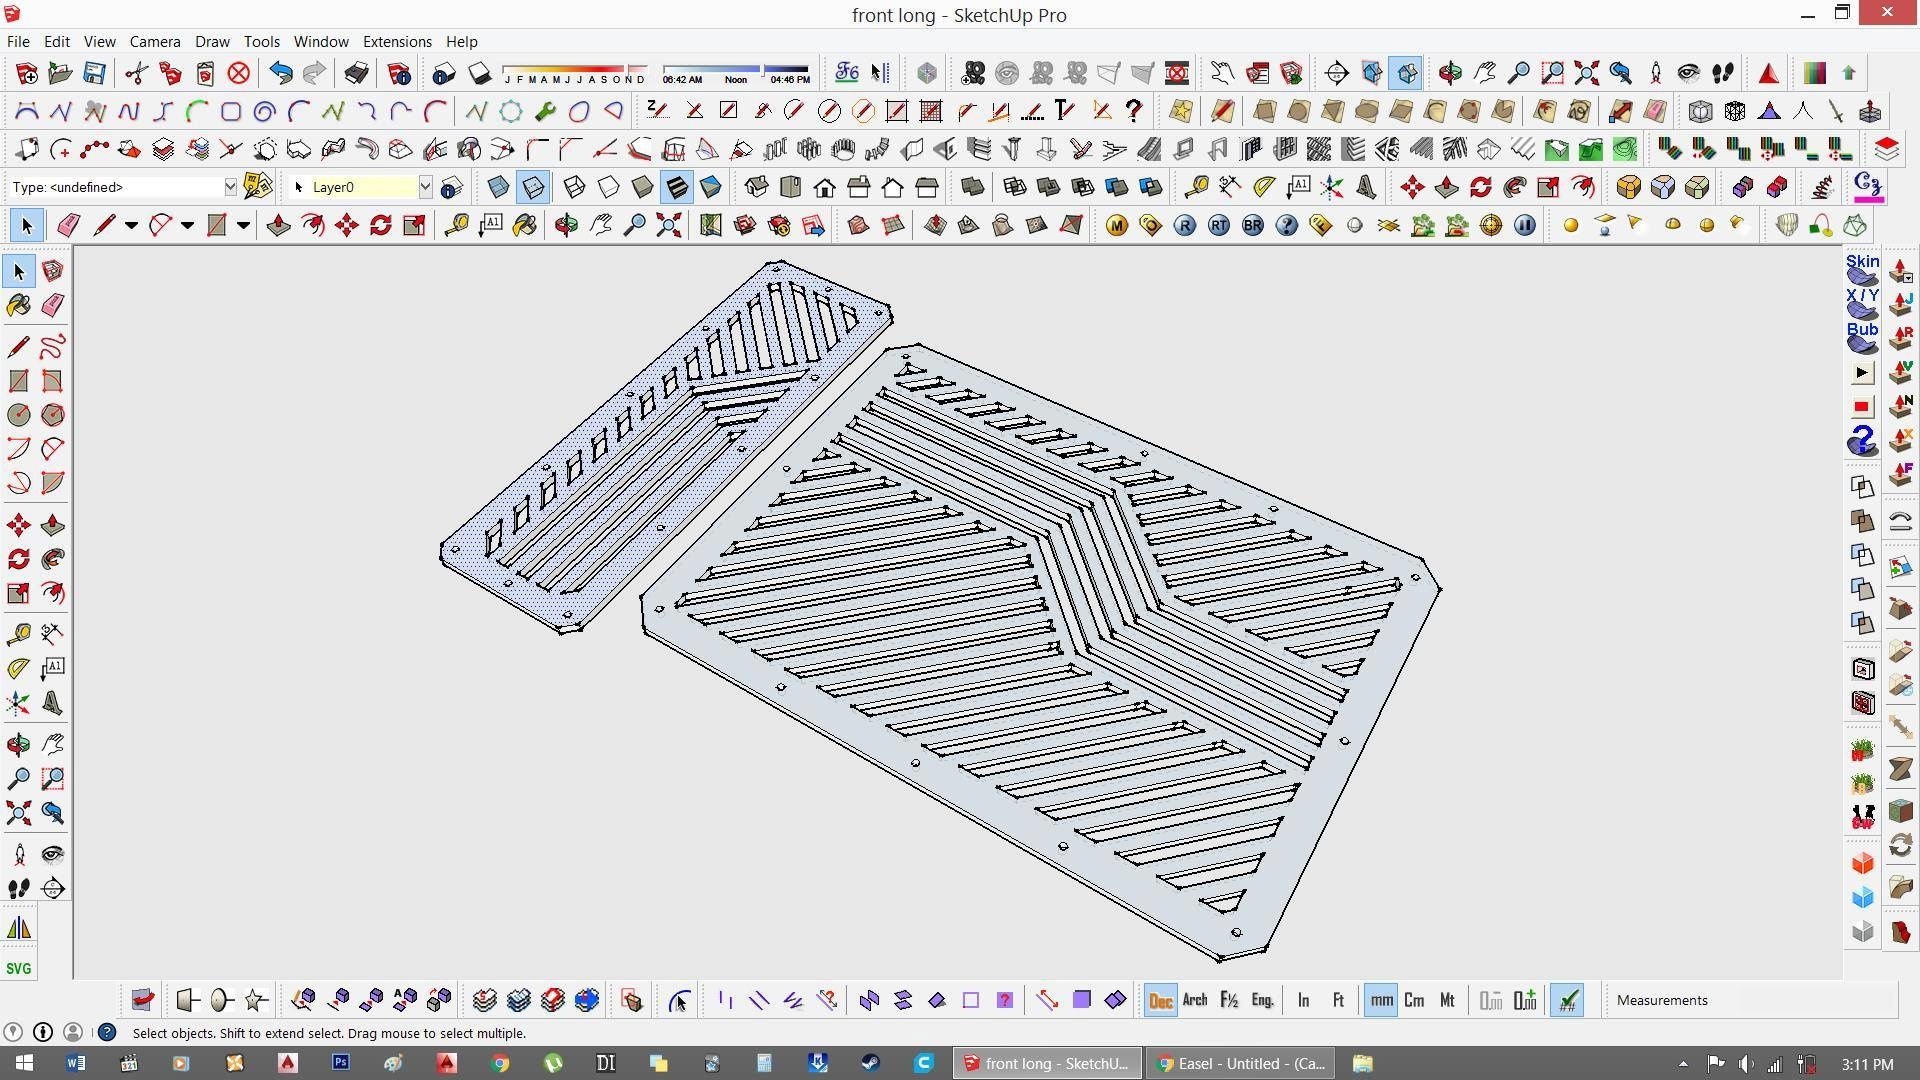Click the Easel Chrome taskbar button
Image resolution: width=1920 pixels, height=1080 pixels.
1241,1063
